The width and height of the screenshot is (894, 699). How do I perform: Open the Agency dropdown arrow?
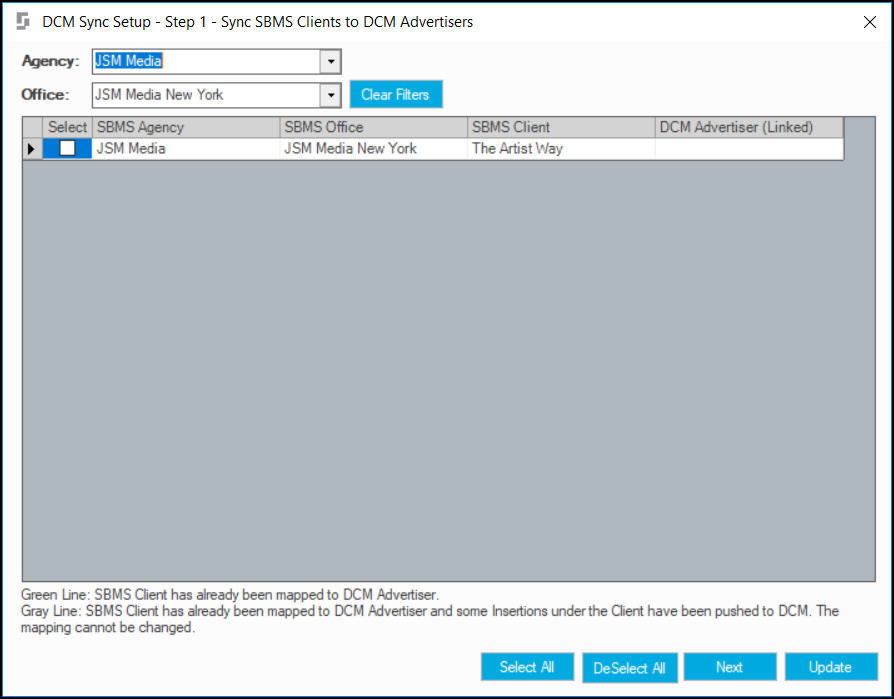point(331,61)
